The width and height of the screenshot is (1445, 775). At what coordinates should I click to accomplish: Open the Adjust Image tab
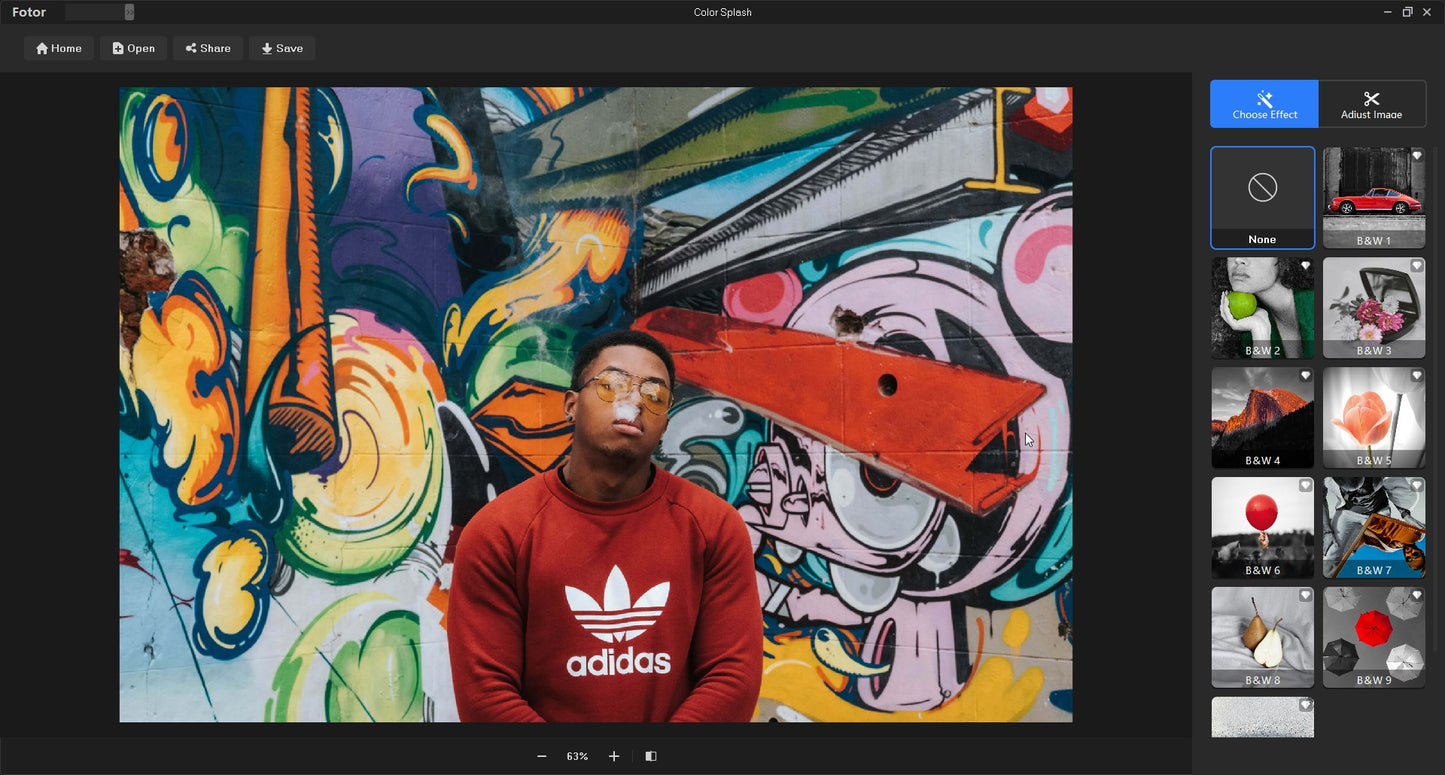click(1371, 104)
